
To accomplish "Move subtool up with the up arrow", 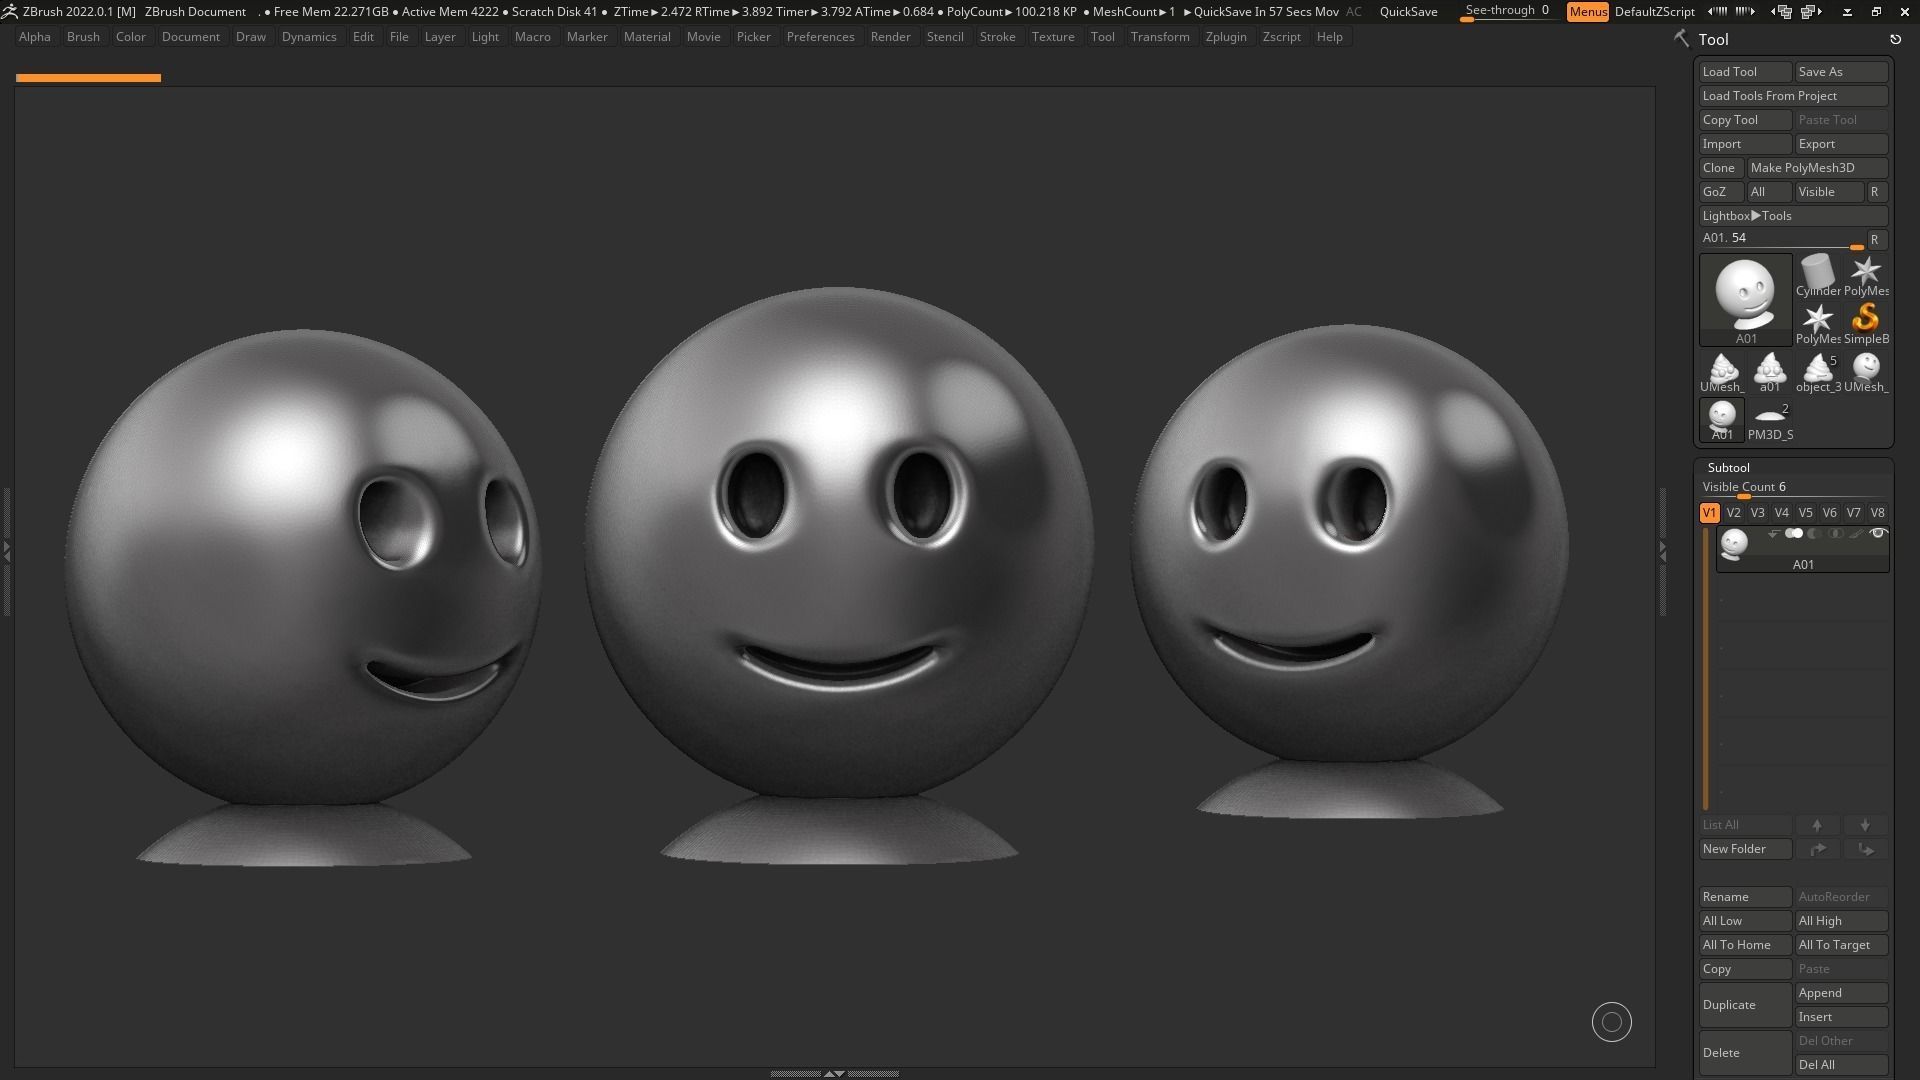I will pos(1817,825).
